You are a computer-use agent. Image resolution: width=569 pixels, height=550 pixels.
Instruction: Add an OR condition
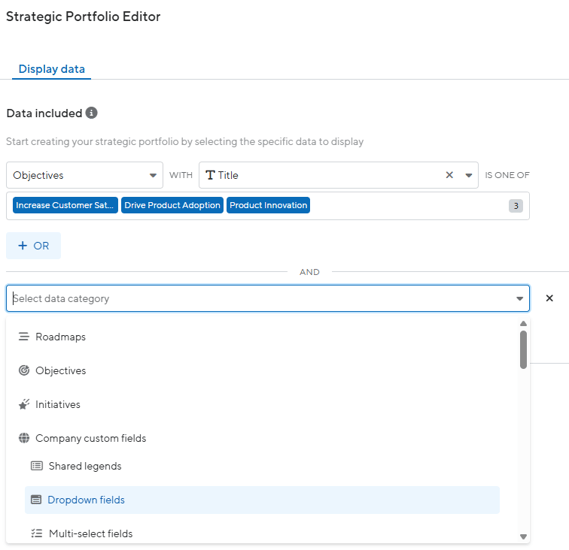click(x=33, y=246)
